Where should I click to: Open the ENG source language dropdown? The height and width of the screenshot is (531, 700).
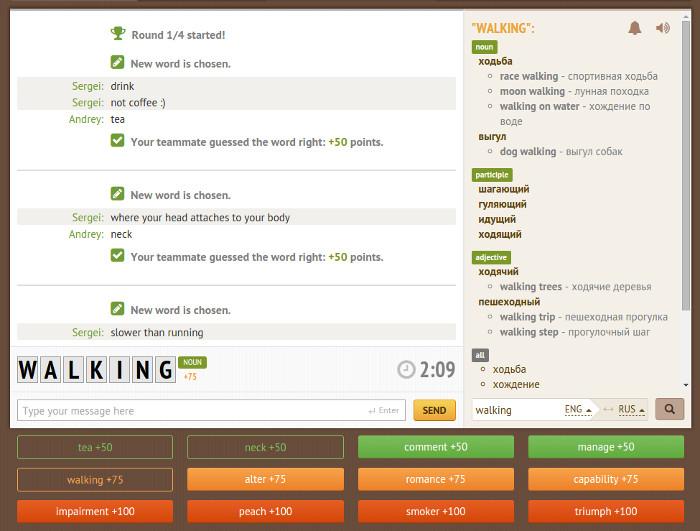coord(578,410)
